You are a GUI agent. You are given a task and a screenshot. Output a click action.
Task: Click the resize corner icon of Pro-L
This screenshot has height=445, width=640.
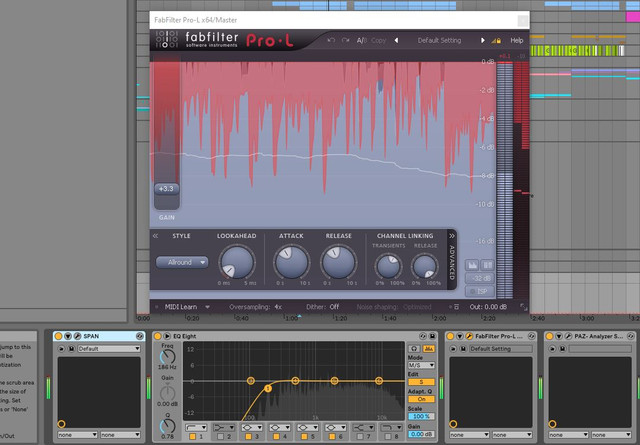click(x=523, y=307)
